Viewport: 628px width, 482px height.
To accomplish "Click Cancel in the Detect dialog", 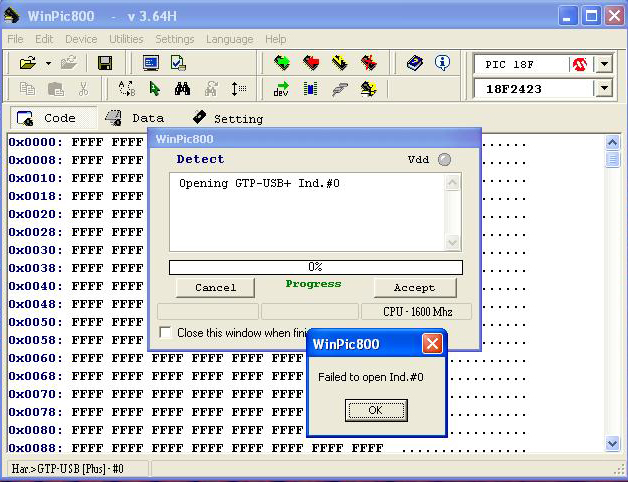I will click(215, 287).
